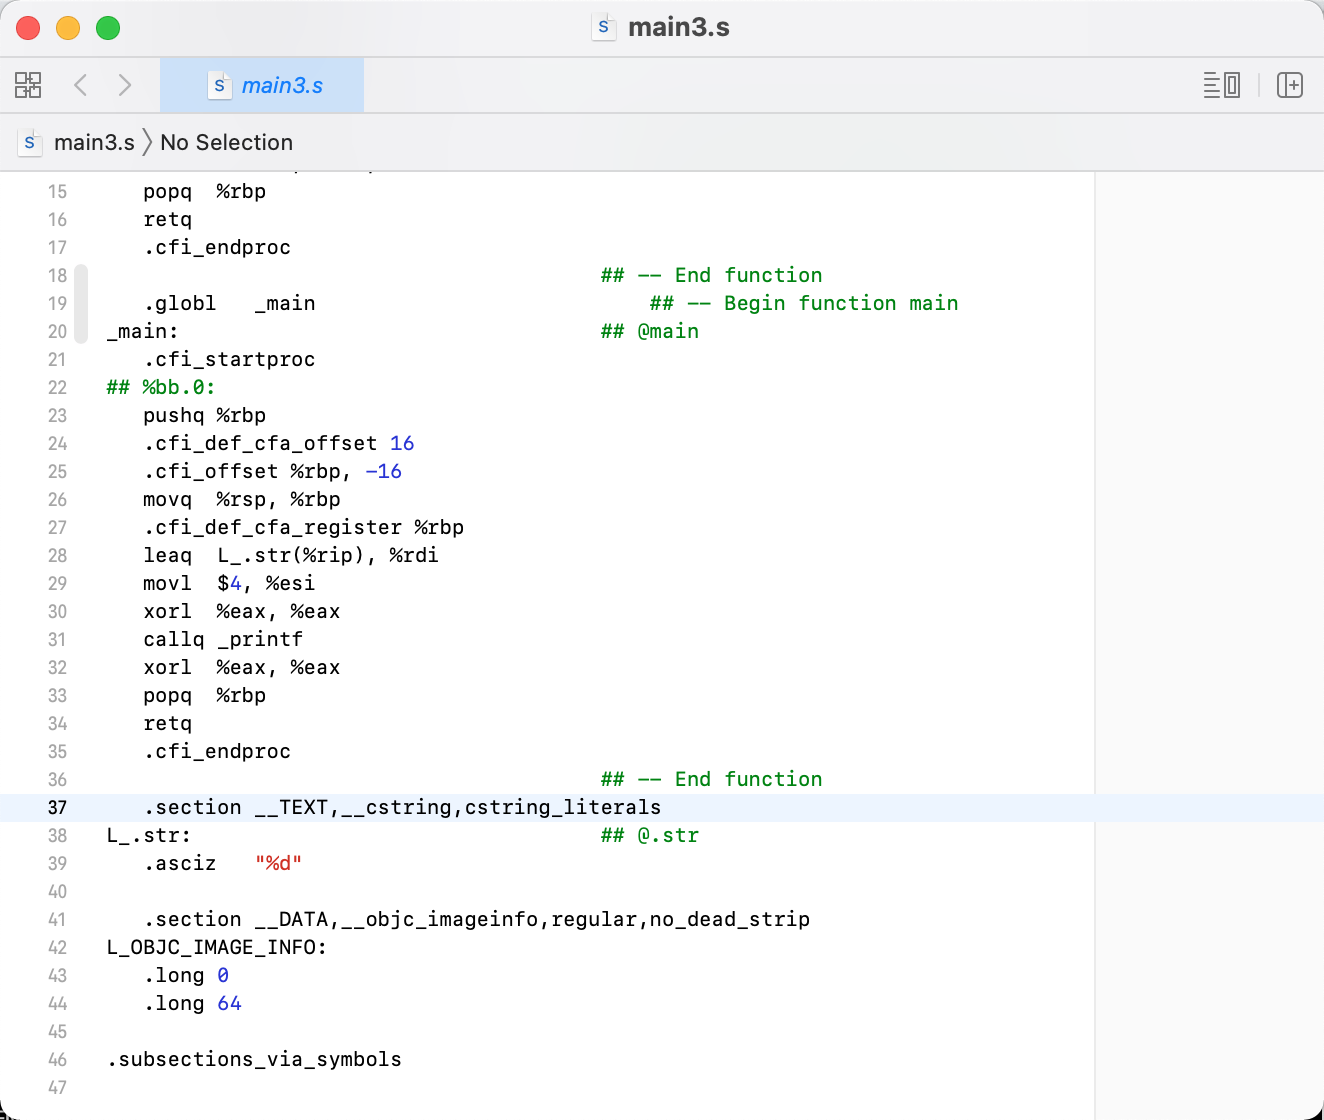Click the 'popq %rbp' instruction on line 33

click(x=205, y=695)
